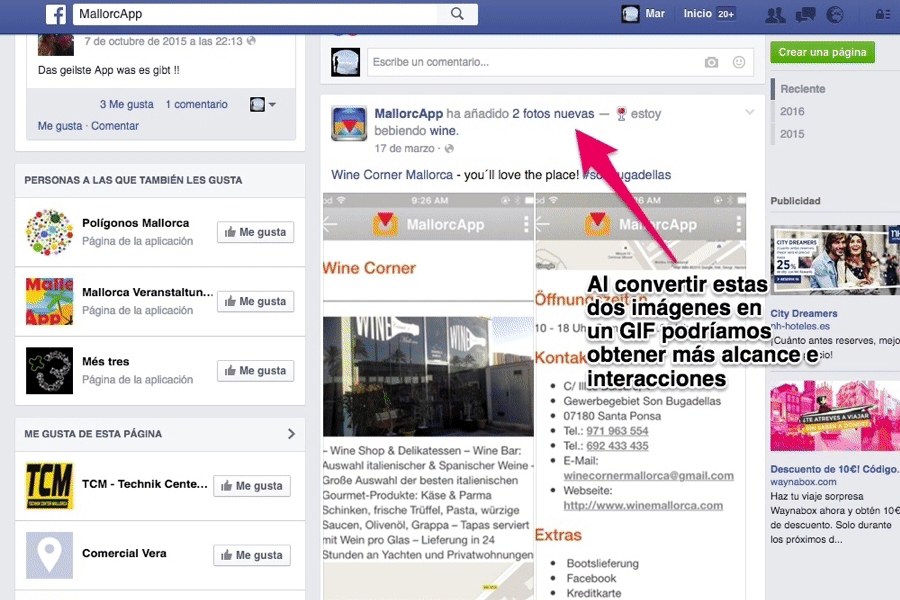900x600 pixels.
Task: Open the messages icon
Action: pos(805,14)
